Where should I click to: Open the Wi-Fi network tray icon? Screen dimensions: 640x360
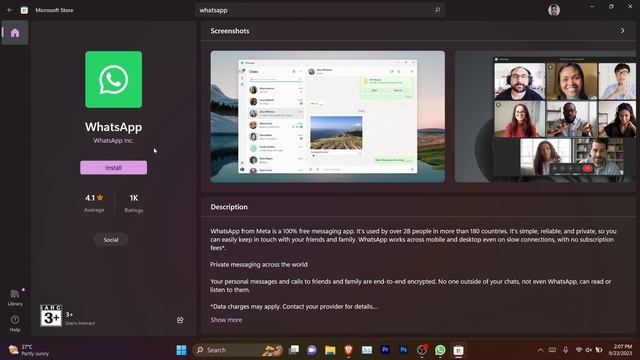[578, 350]
